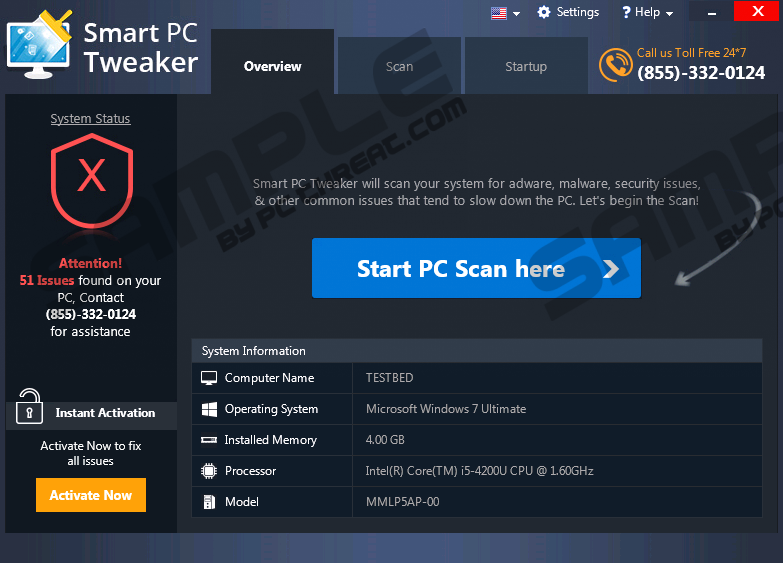Viewport: 783px width, 563px height.
Task: Click the Instant Activation header
Action: click(x=105, y=413)
